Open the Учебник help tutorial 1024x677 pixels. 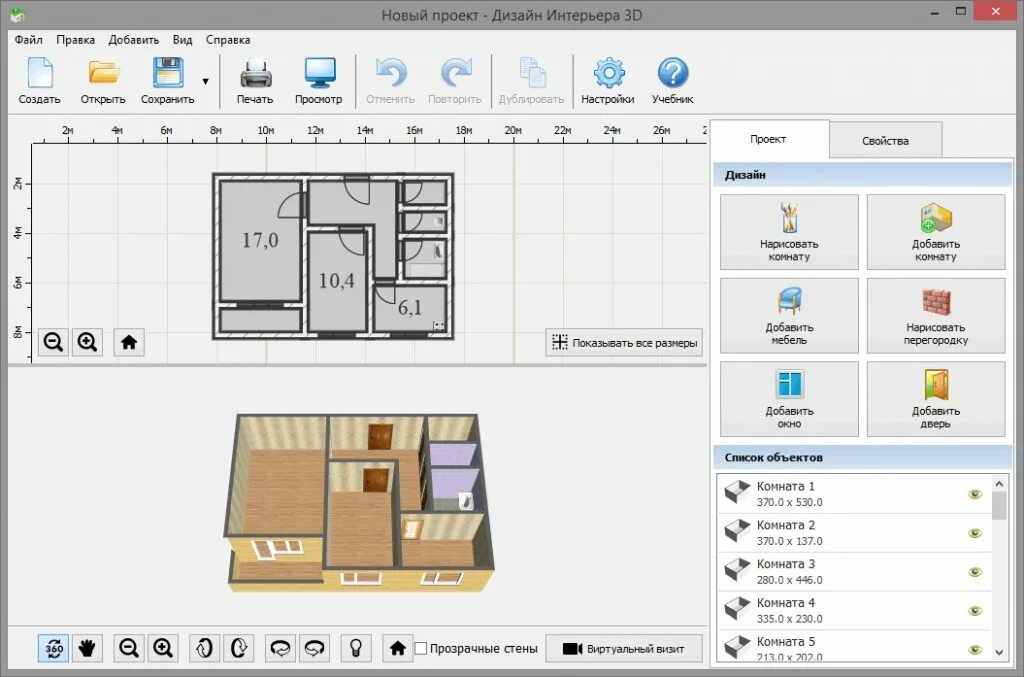pyautogui.click(x=673, y=80)
